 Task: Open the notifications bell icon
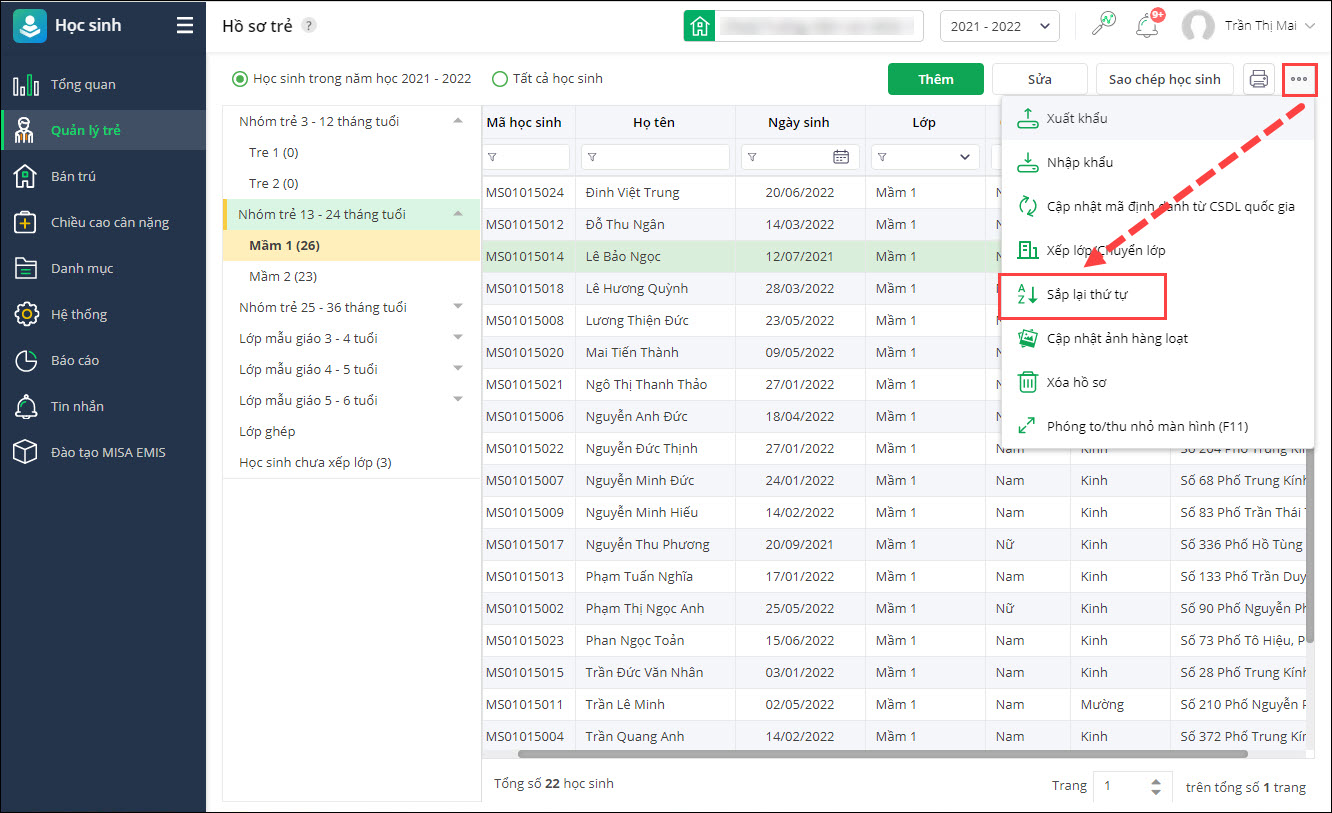(x=1147, y=26)
